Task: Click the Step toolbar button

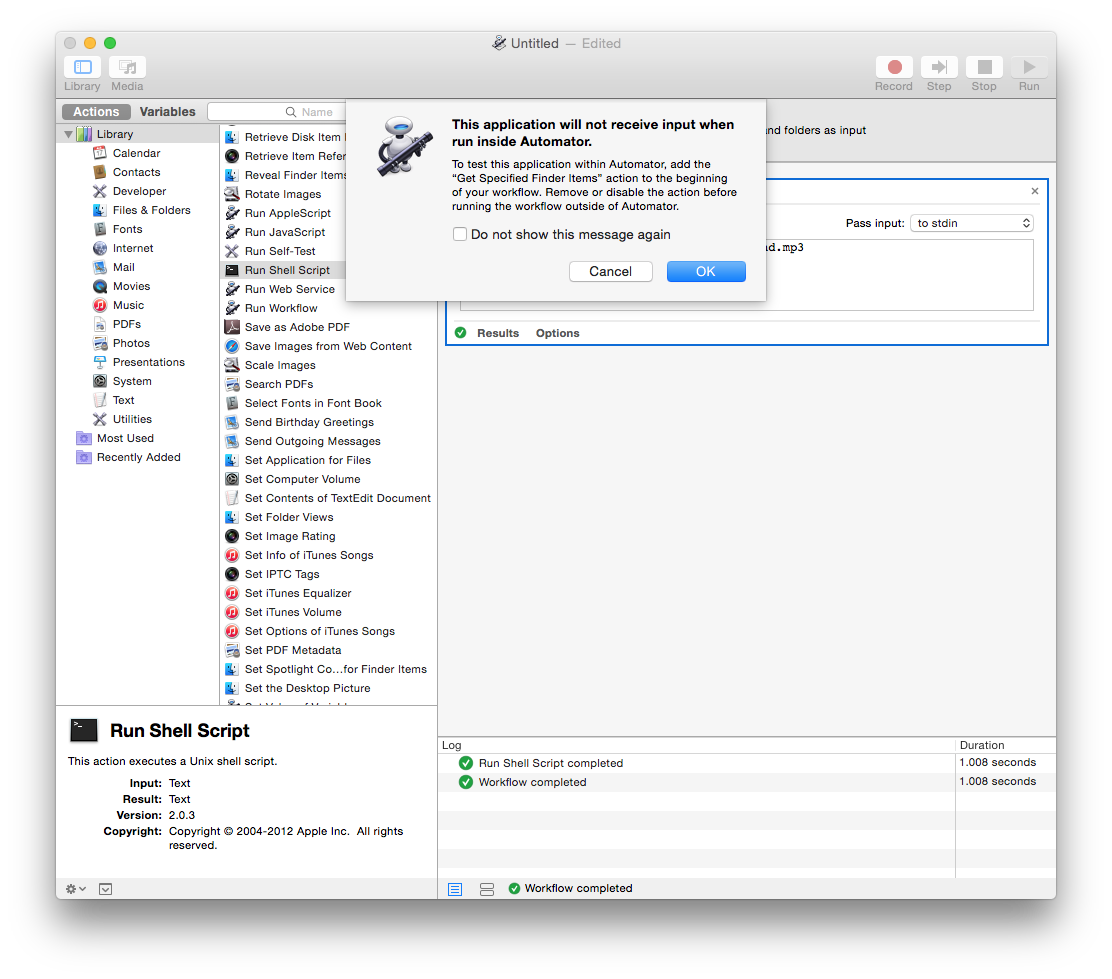Action: pyautogui.click(x=939, y=67)
